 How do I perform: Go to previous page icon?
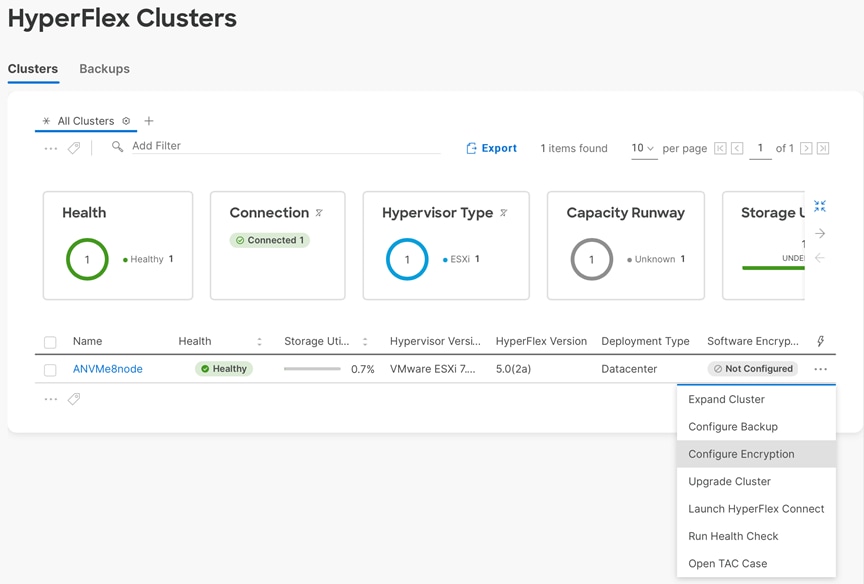pos(737,148)
